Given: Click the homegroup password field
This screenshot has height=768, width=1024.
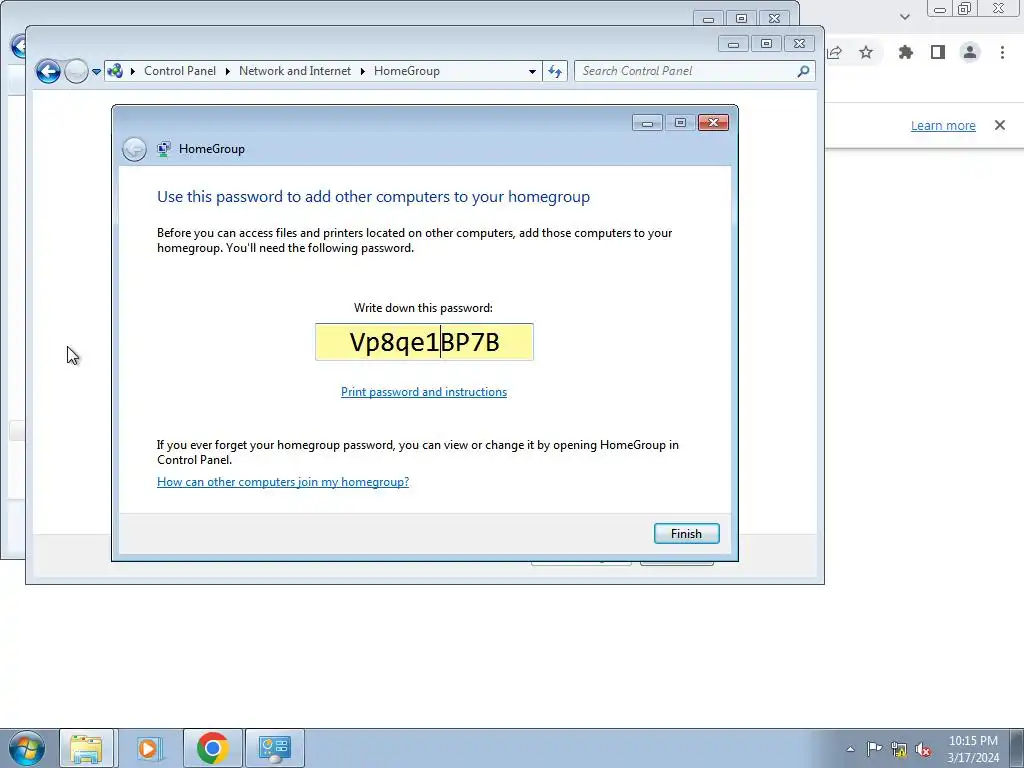Looking at the screenshot, I should pyautogui.click(x=424, y=342).
